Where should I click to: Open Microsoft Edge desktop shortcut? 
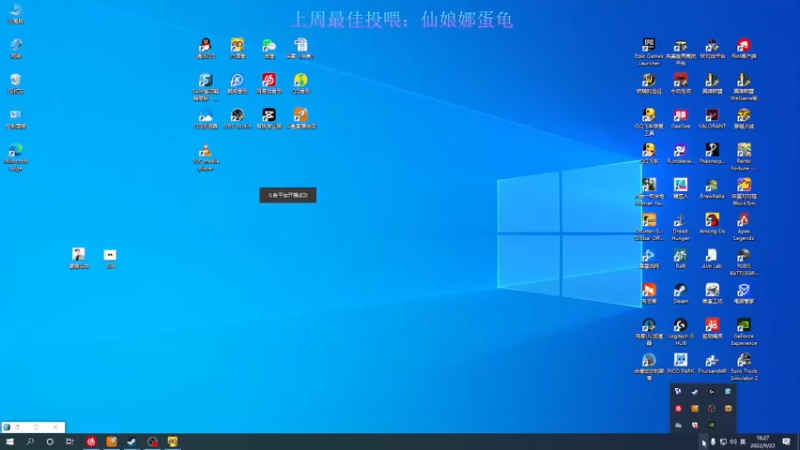pos(16,157)
